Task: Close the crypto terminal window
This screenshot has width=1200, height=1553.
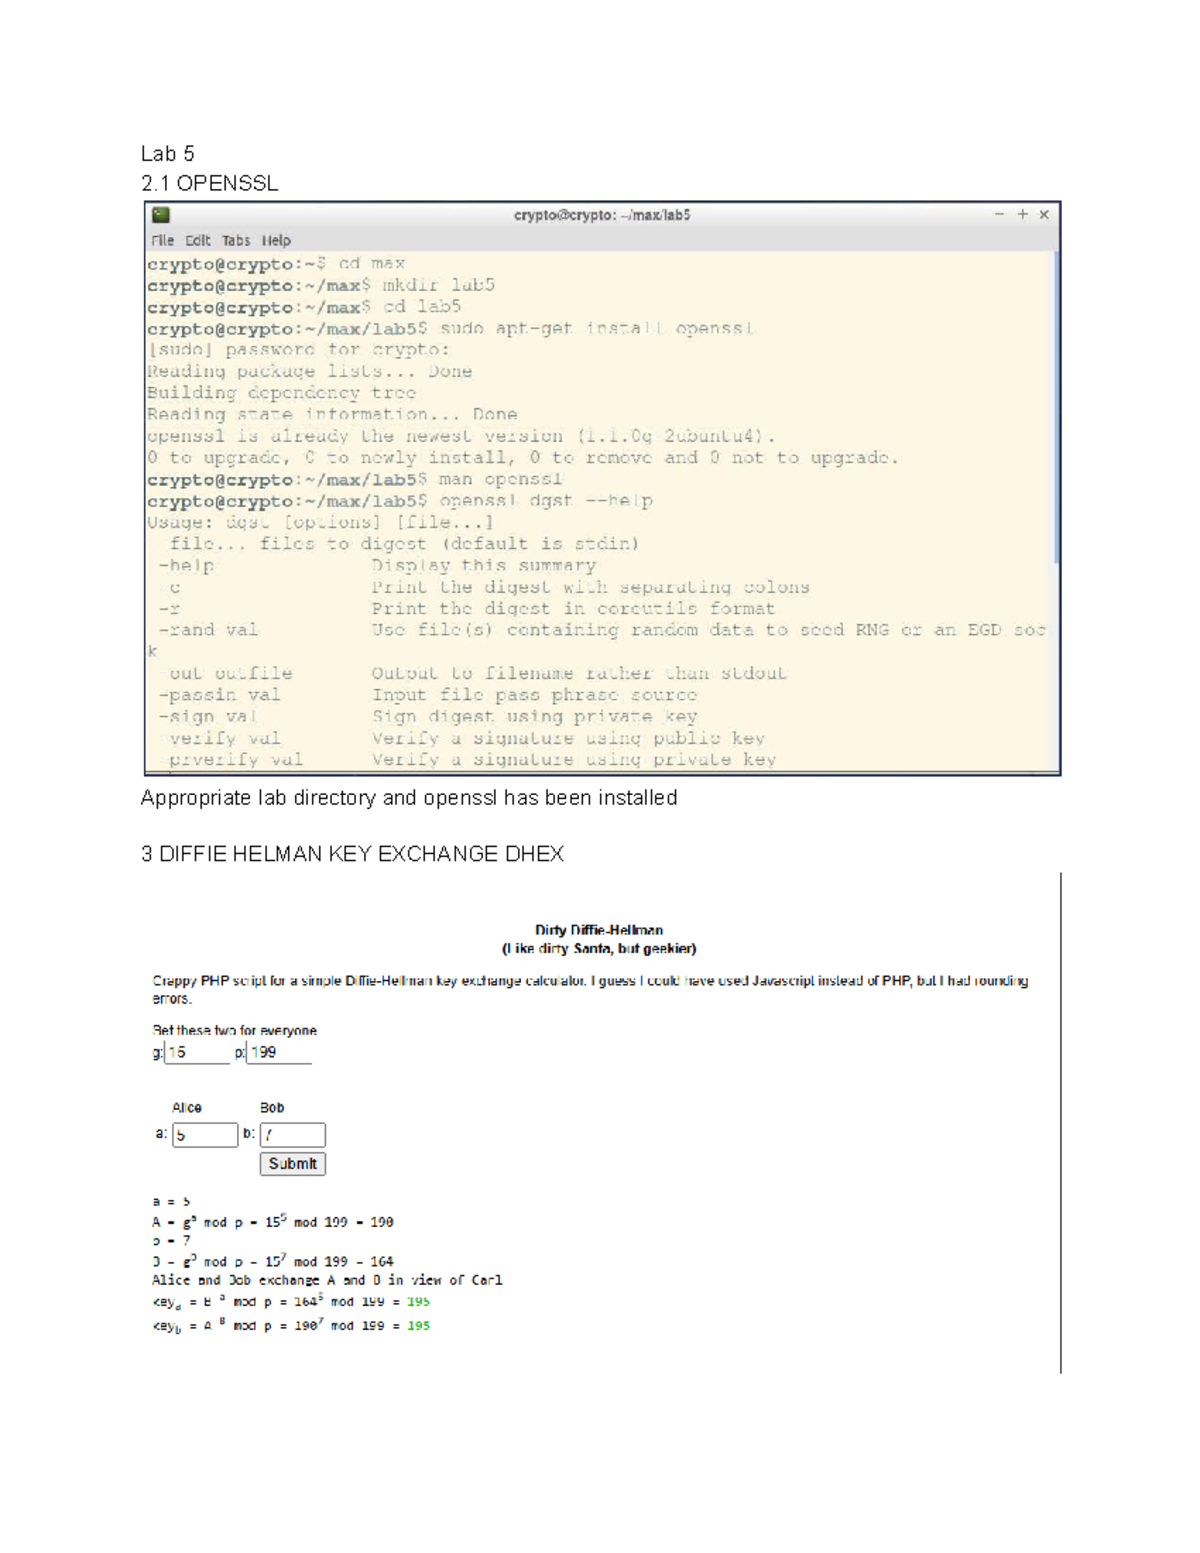Action: click(1044, 214)
